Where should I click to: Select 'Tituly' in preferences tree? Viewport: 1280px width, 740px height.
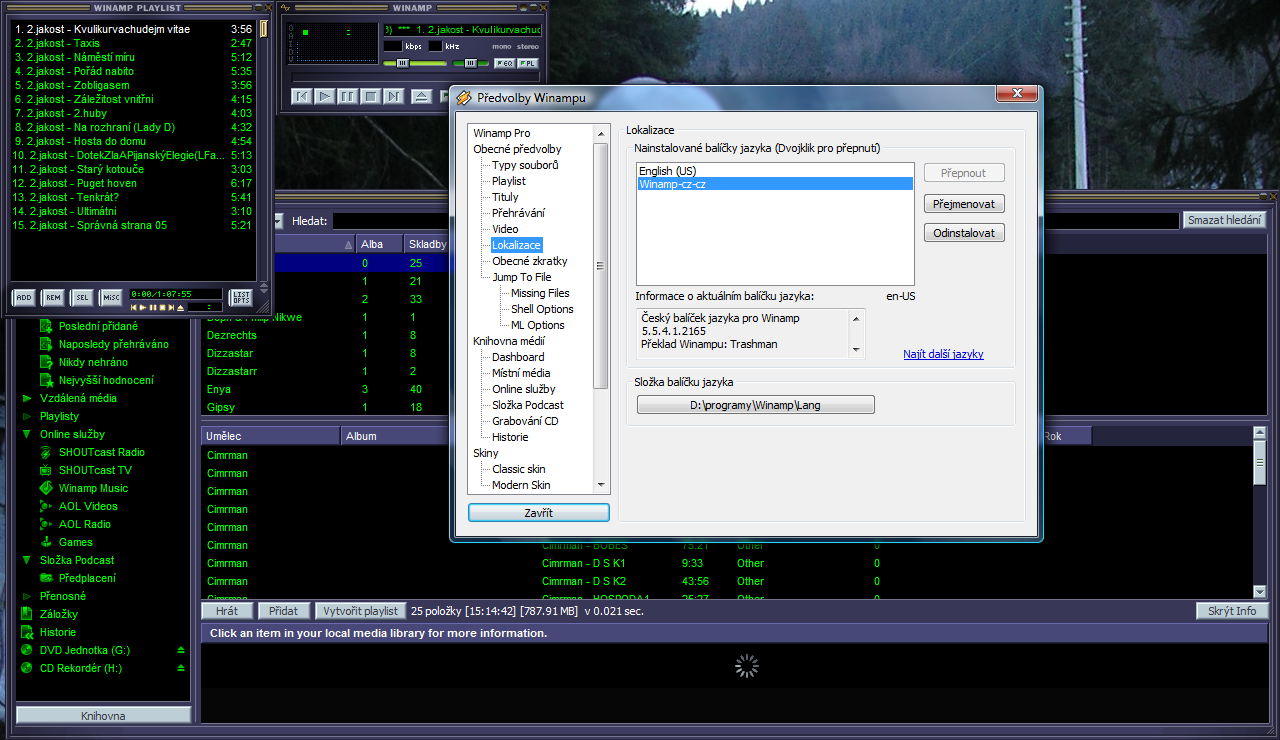[x=505, y=197]
